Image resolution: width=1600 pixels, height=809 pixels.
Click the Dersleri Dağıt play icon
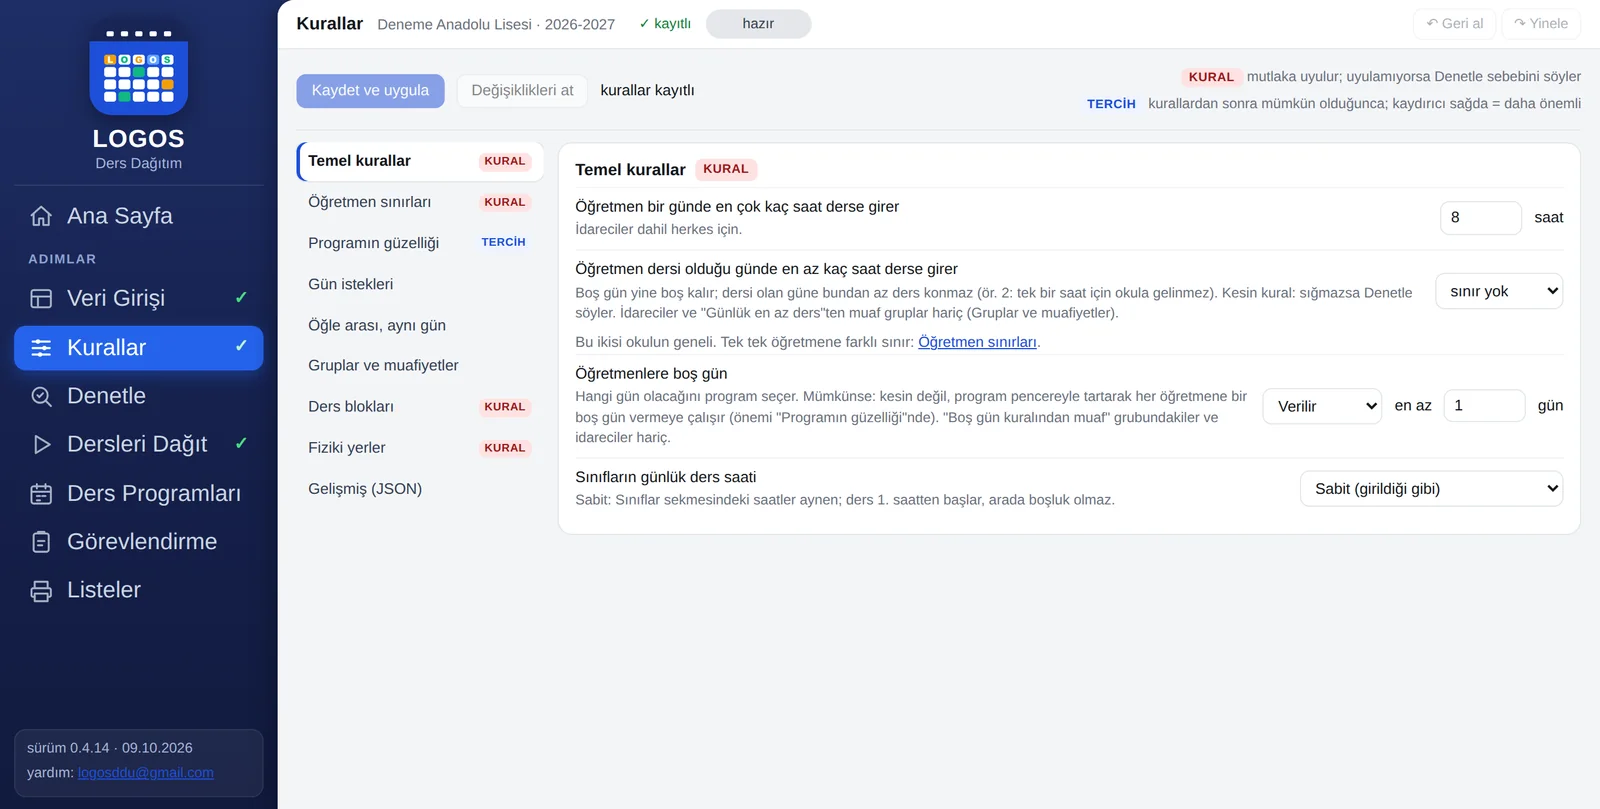pos(41,444)
